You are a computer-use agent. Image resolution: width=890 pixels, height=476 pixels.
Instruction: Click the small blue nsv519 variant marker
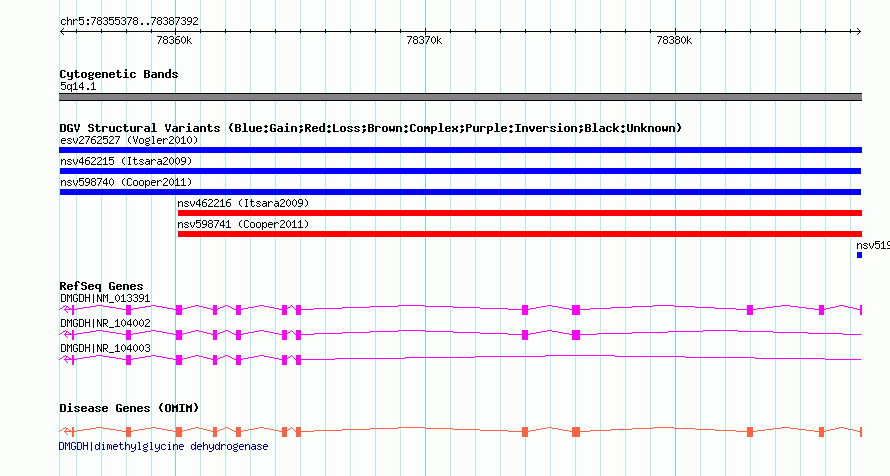[859, 255]
